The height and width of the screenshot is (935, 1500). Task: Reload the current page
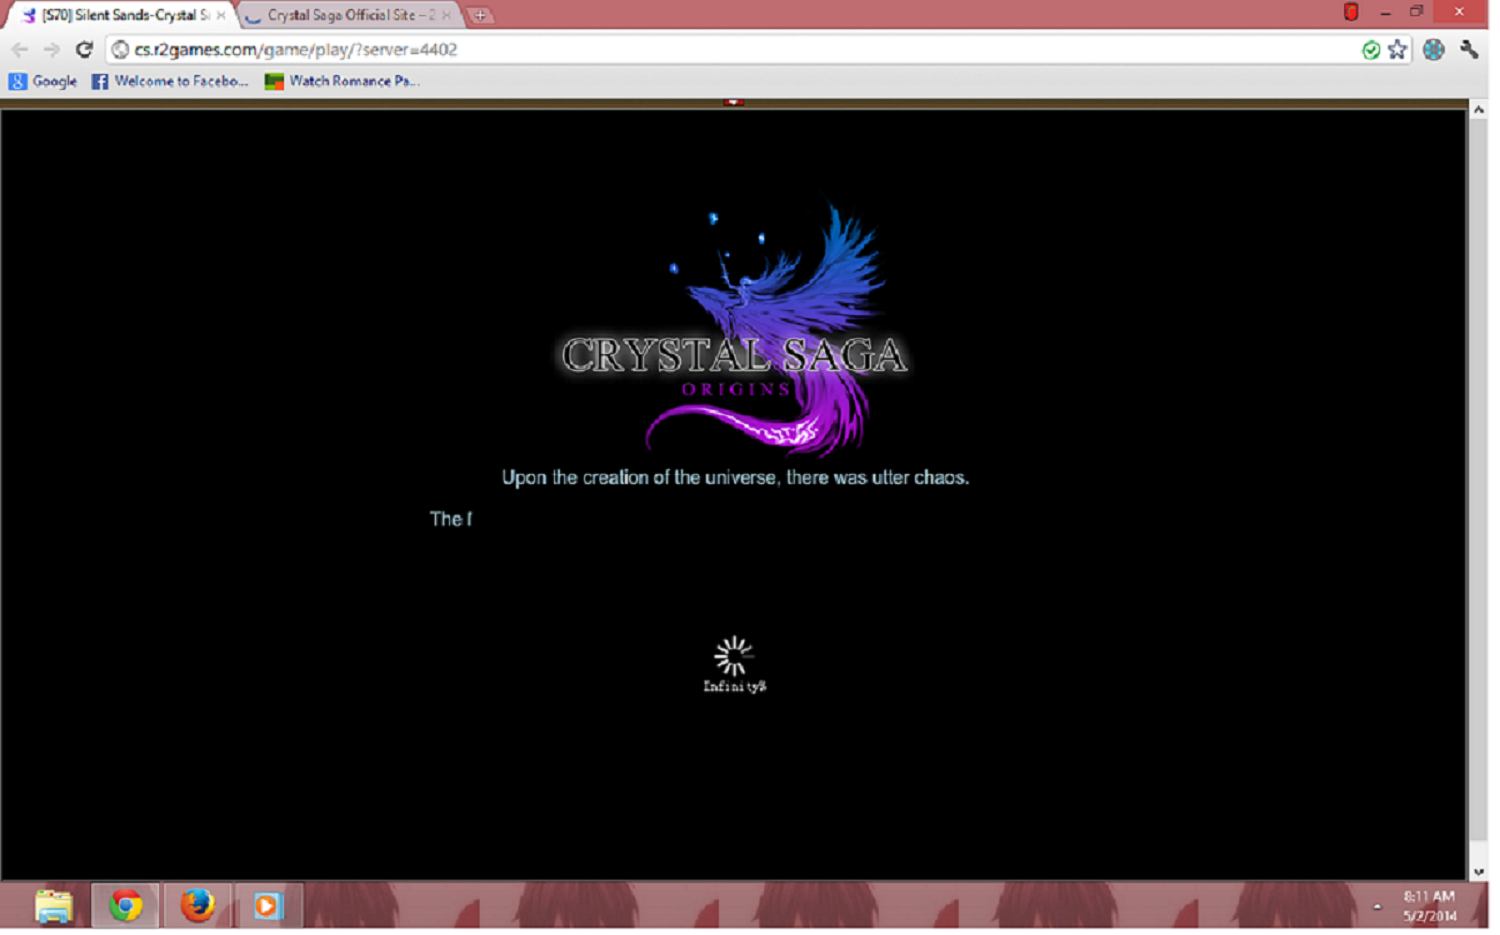pos(84,49)
